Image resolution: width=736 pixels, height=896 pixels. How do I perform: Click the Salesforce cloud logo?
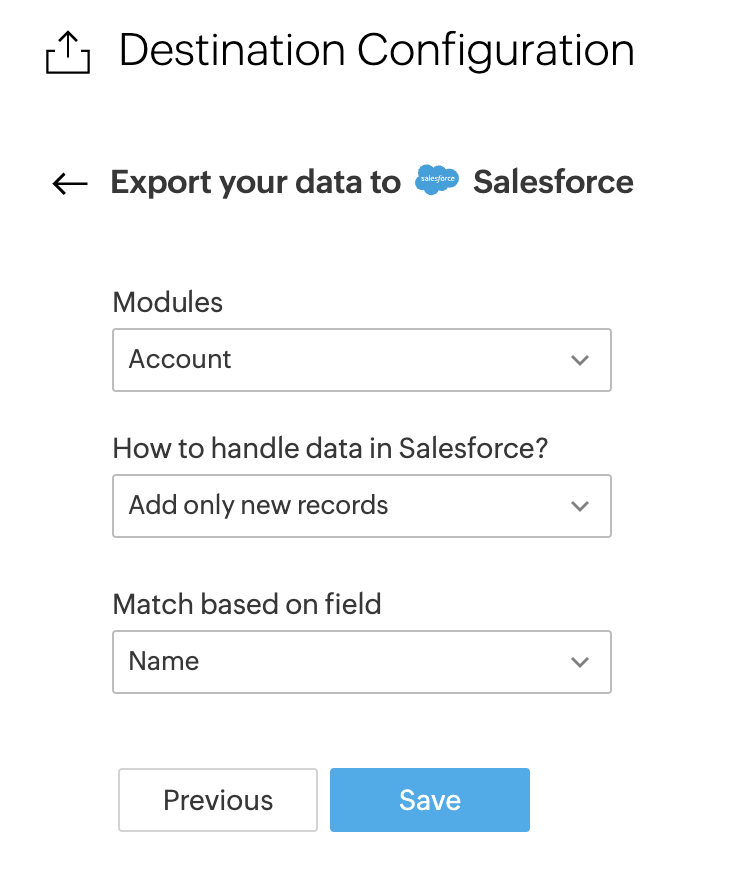437,181
